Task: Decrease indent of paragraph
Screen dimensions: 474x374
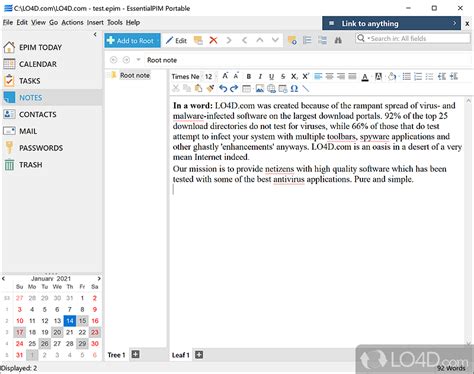Action: (x=442, y=76)
